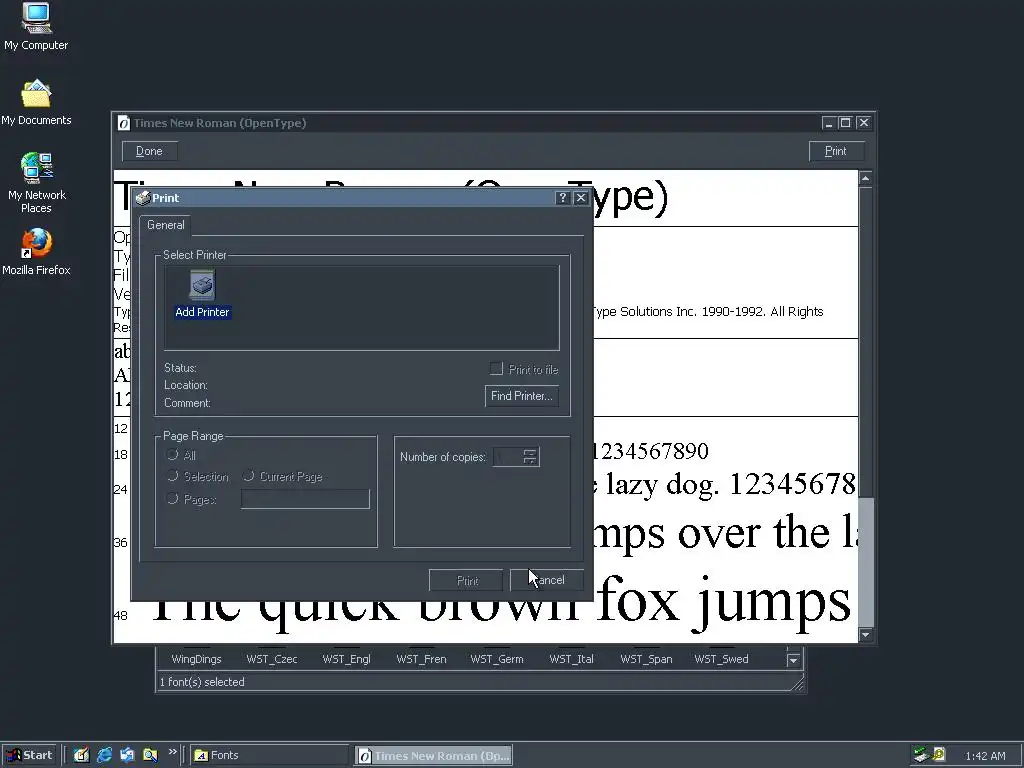Open My Documents desktop icon
The image size is (1024, 768).
(x=36, y=102)
